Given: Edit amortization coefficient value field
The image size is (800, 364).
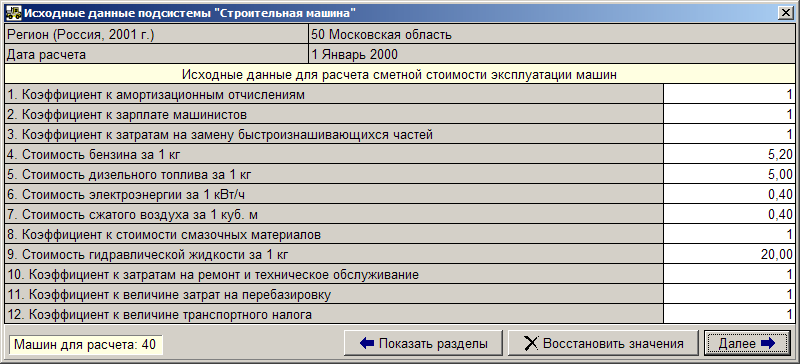Looking at the screenshot, I should click(x=729, y=94).
